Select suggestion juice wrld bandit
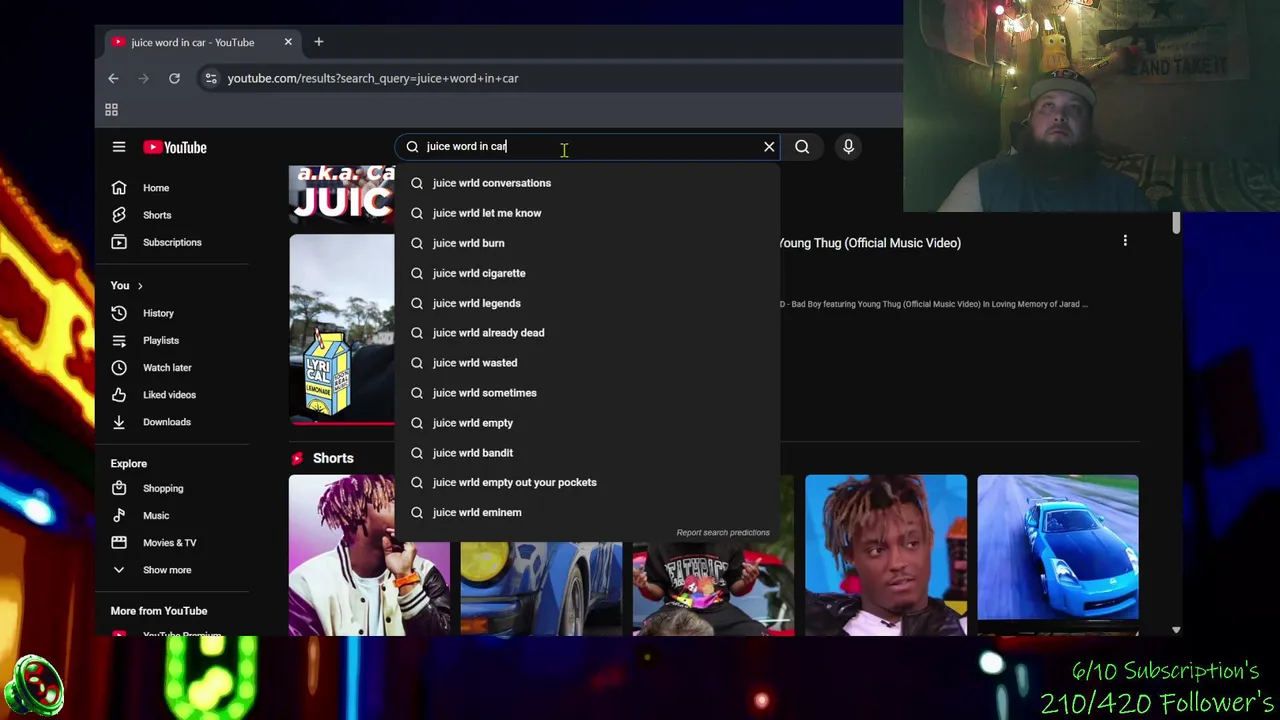 tap(588, 453)
